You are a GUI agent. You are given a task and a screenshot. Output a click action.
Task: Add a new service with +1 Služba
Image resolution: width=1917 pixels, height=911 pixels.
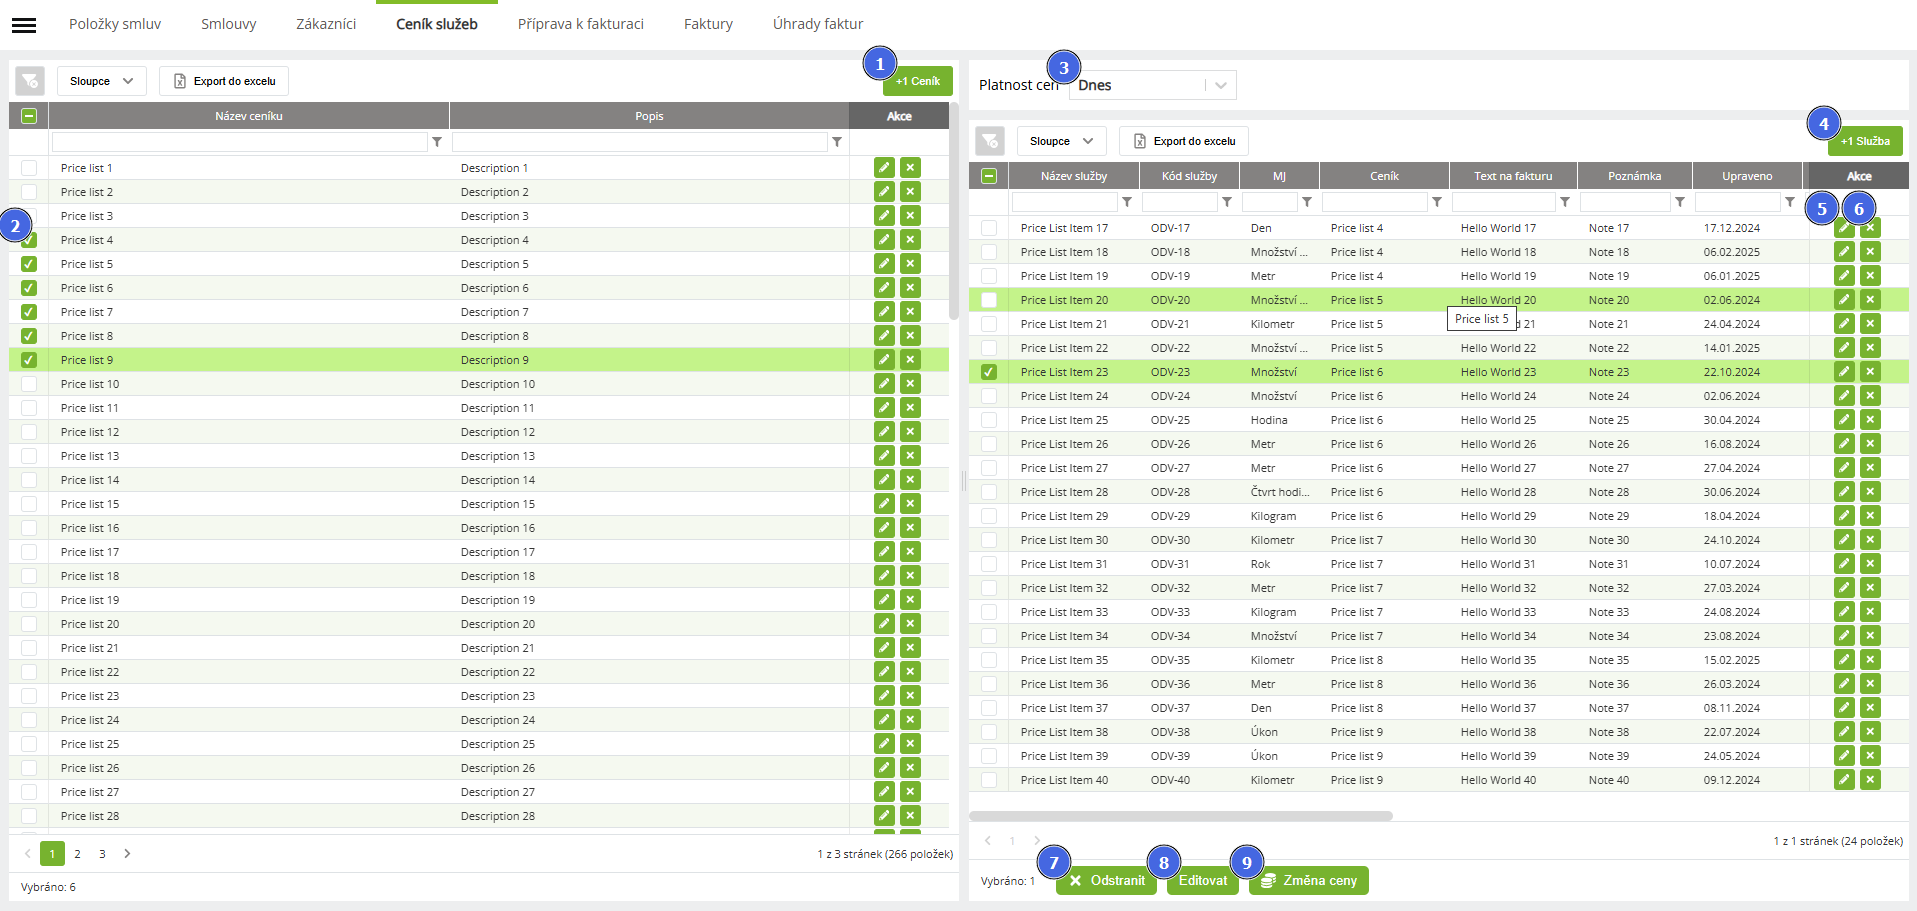[1865, 141]
